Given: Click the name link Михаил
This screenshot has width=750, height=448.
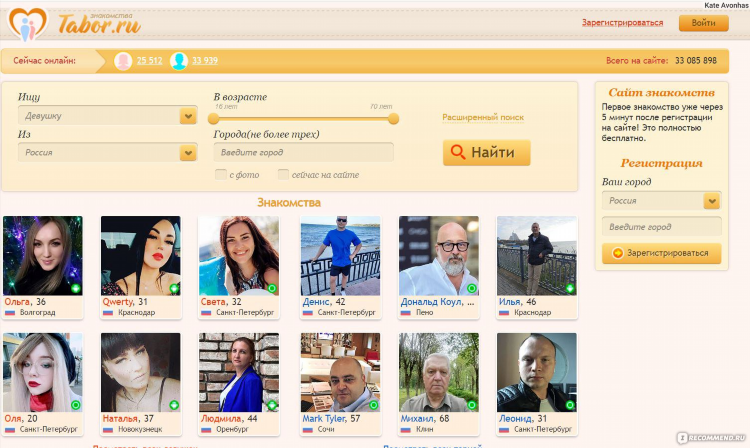Looking at the screenshot, I should (x=417, y=418).
